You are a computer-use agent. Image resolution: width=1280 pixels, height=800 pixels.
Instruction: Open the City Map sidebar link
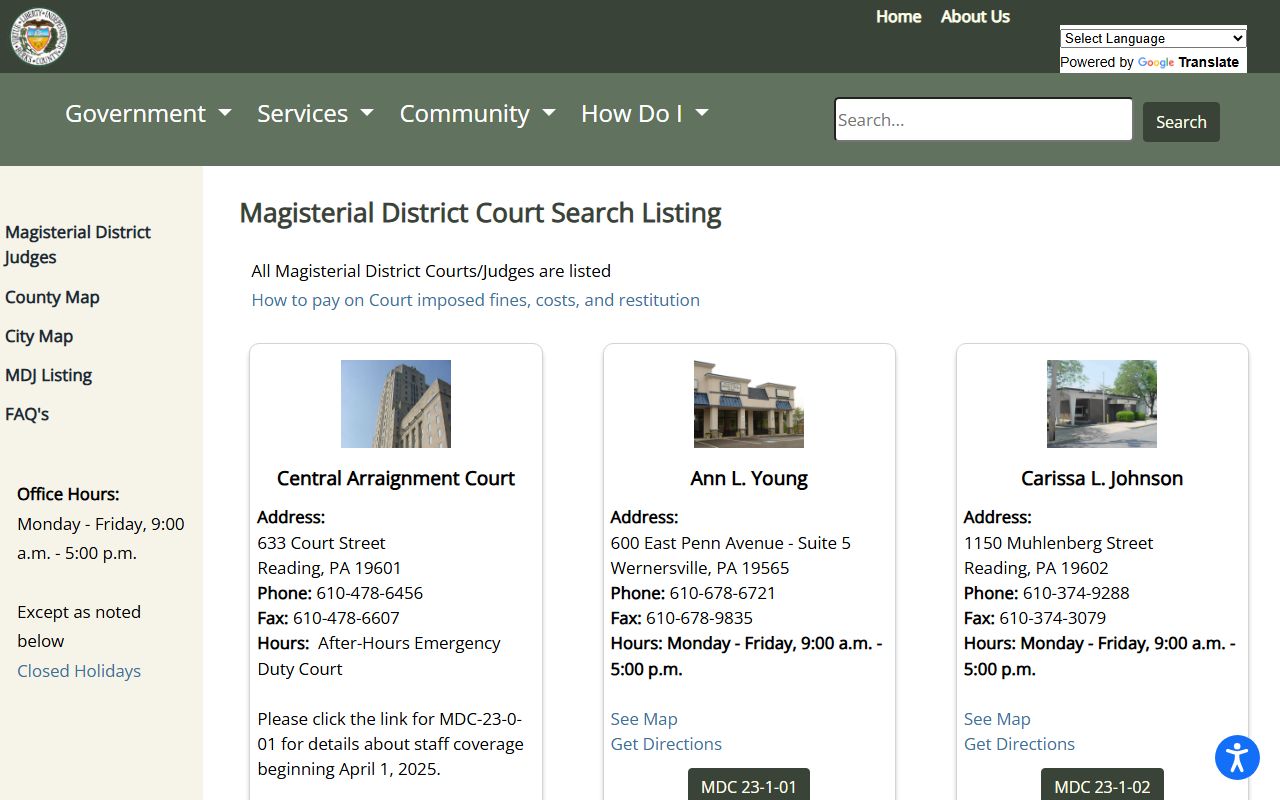39,336
